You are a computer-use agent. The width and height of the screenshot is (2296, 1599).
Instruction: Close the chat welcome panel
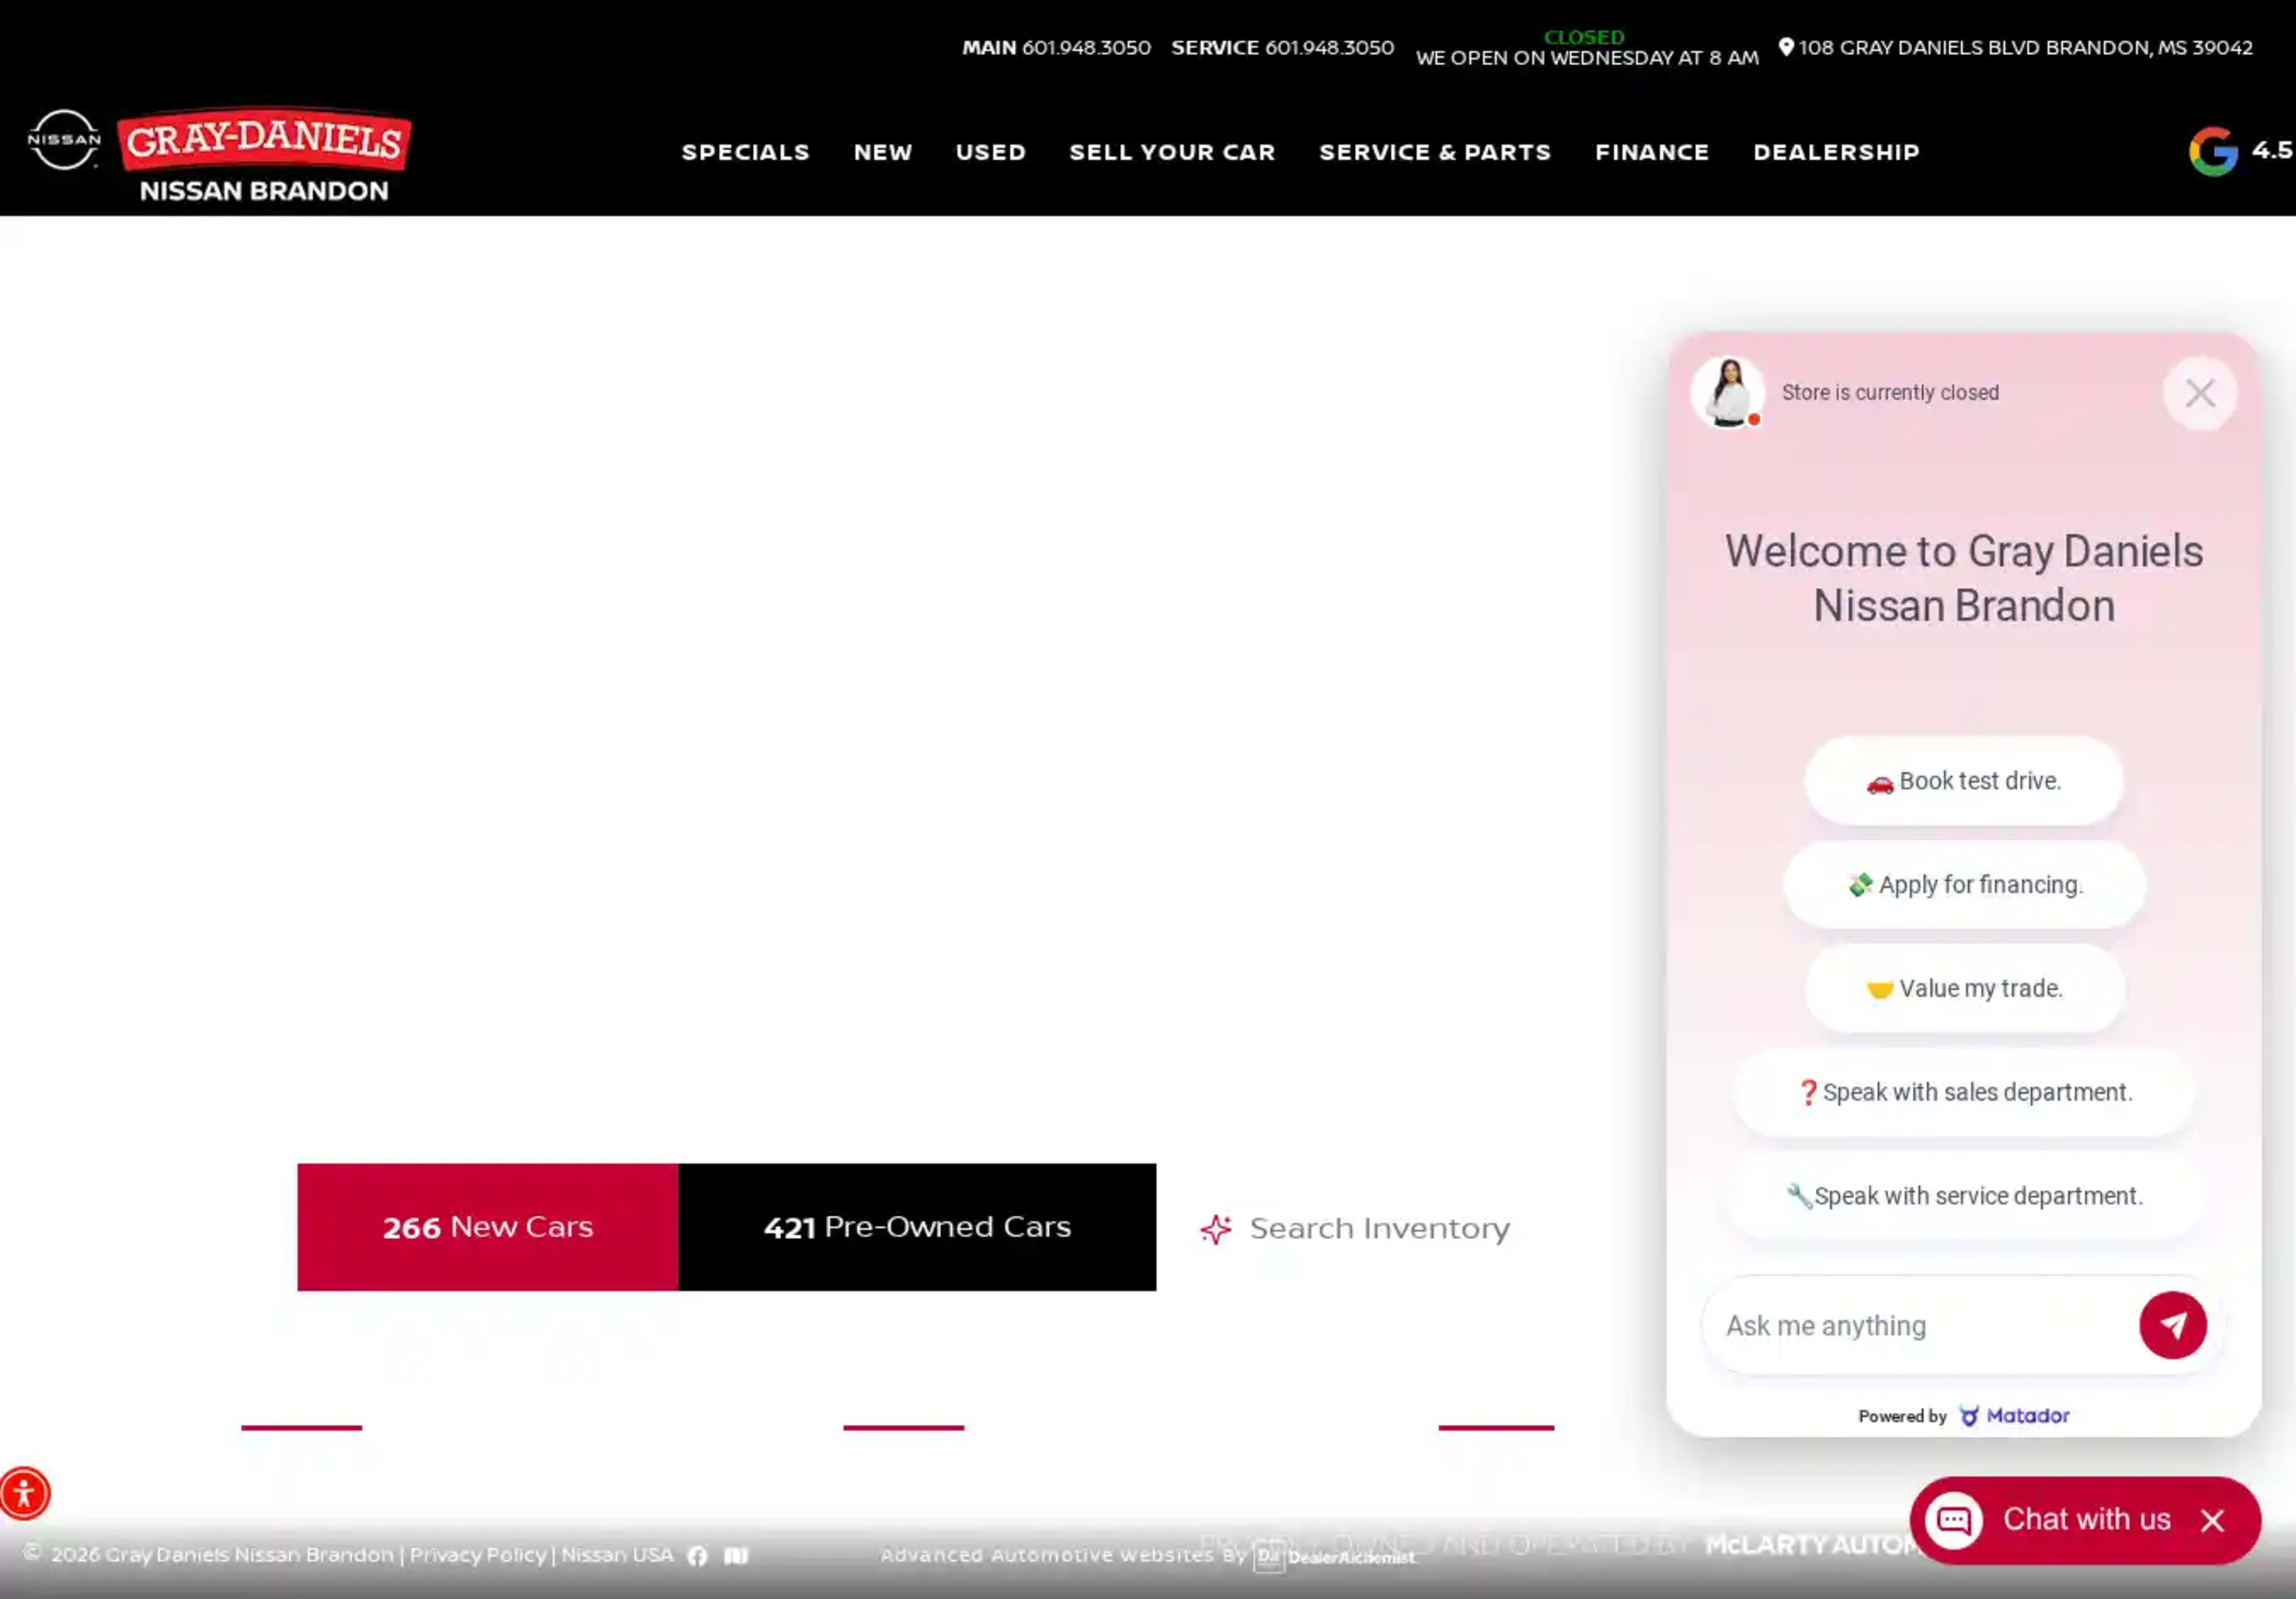(2199, 393)
